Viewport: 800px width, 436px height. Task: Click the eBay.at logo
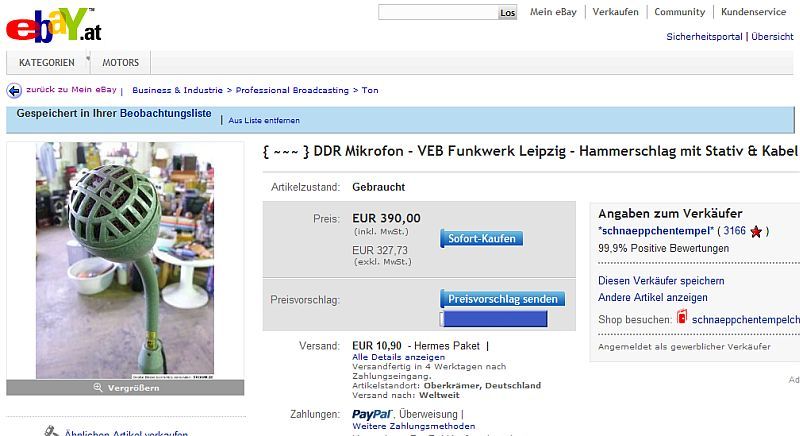(x=54, y=25)
